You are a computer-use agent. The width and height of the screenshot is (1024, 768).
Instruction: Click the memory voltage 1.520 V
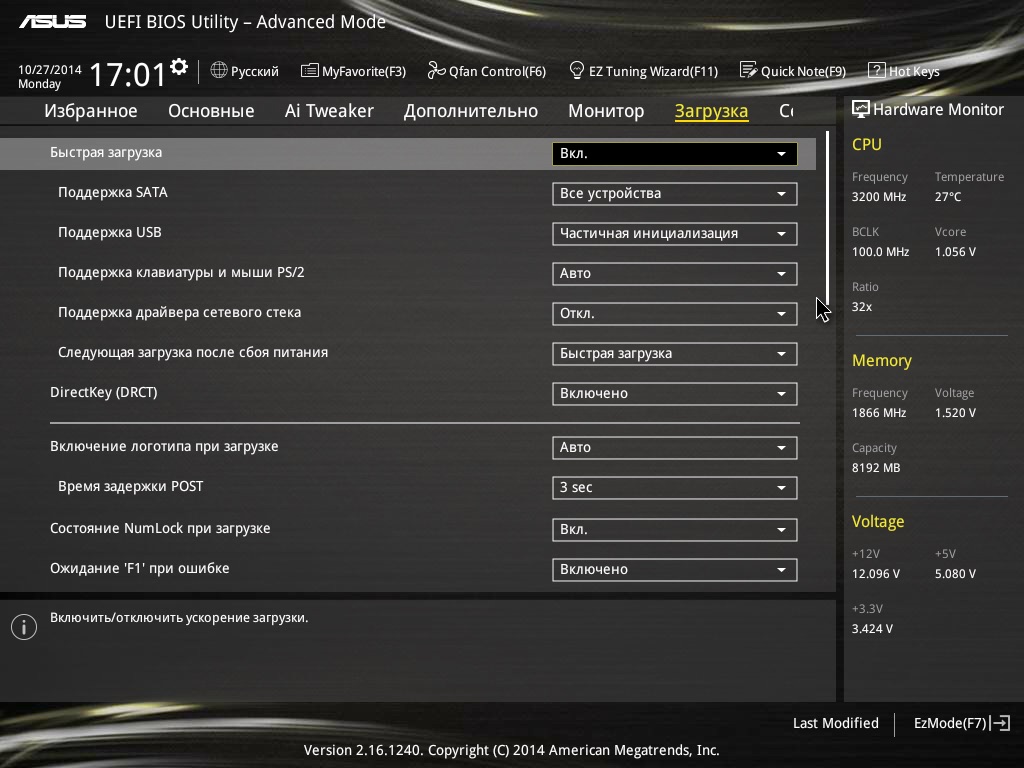[955, 413]
